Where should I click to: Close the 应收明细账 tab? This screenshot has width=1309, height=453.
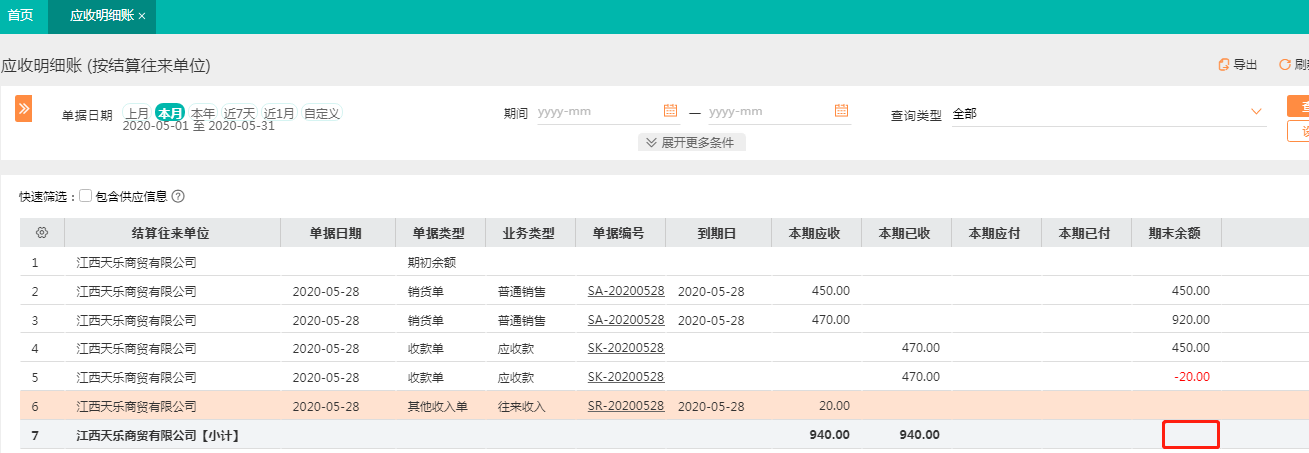point(142,17)
